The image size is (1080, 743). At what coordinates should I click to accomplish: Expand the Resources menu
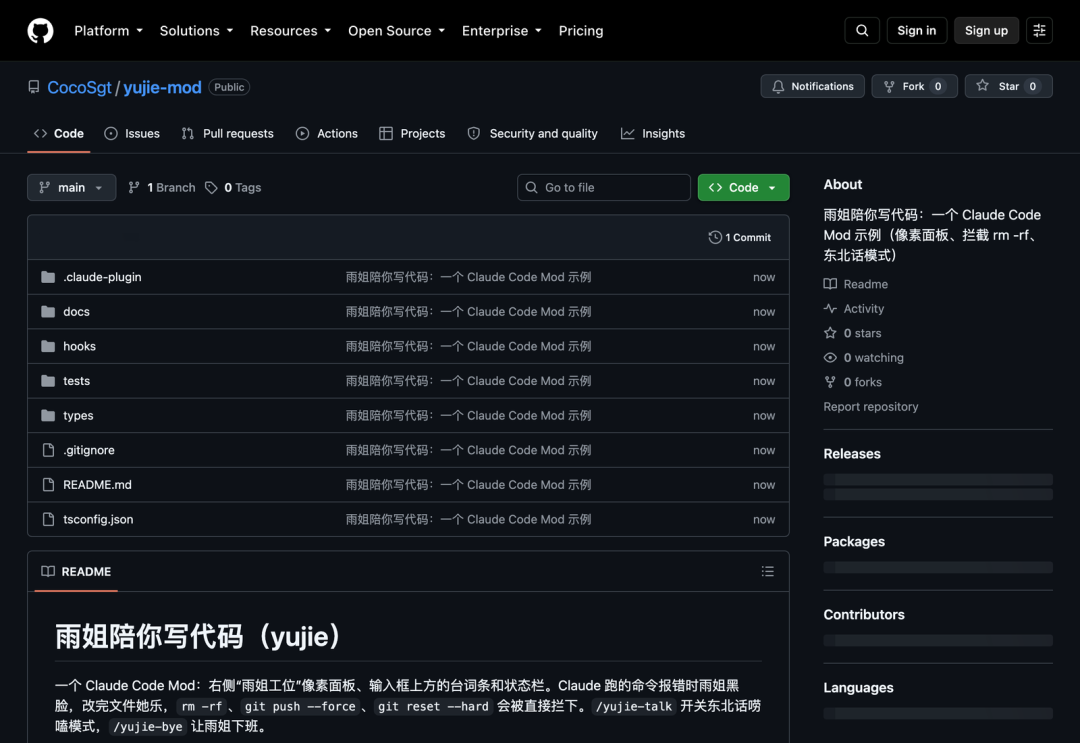click(290, 31)
